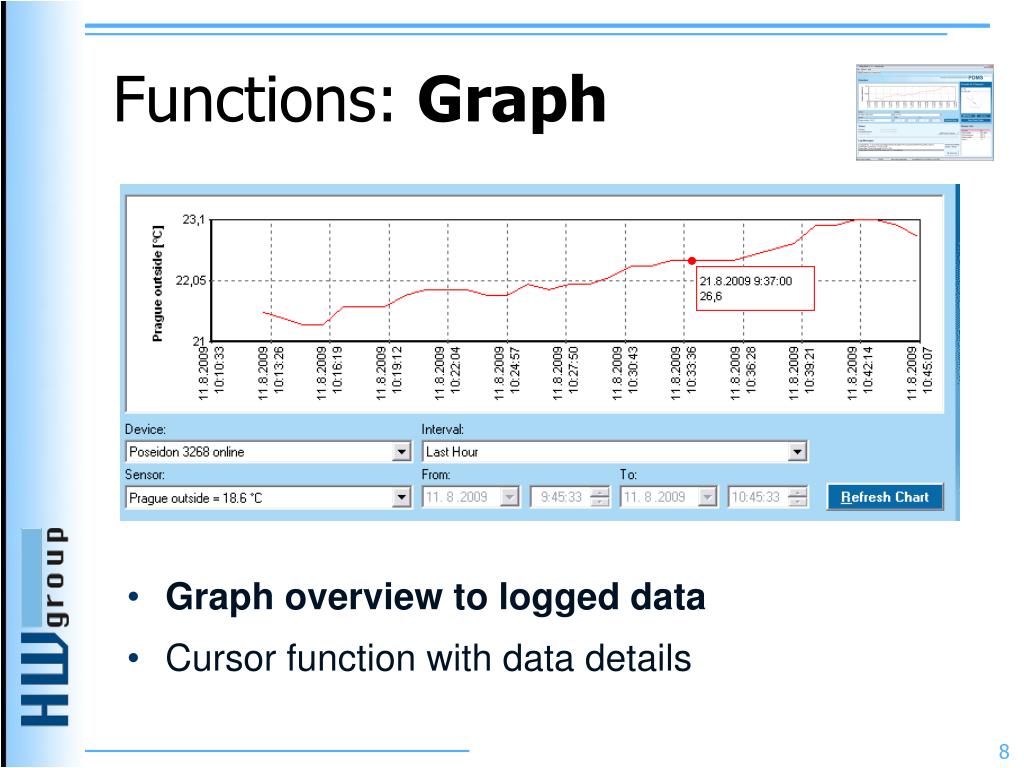Click the From time spinner arrows
Screen dimensions: 1024x768
600,498
